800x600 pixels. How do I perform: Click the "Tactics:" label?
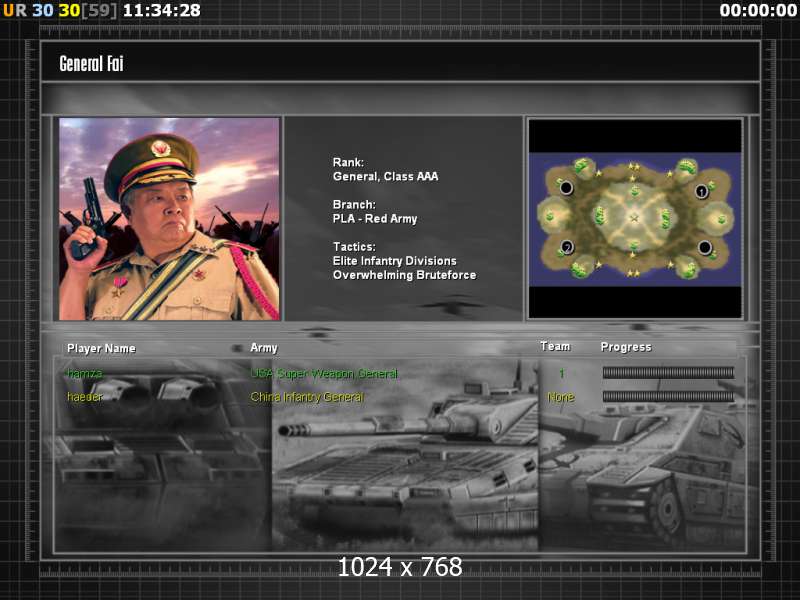354,247
